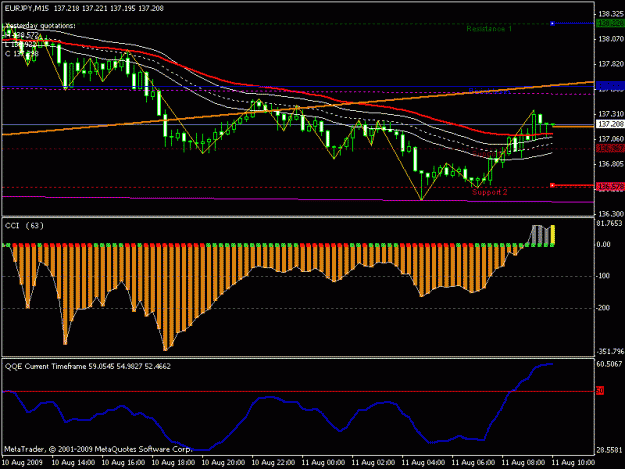Click the 137.310 price axis label
The width and height of the screenshot is (625, 469).
pyautogui.click(x=611, y=114)
